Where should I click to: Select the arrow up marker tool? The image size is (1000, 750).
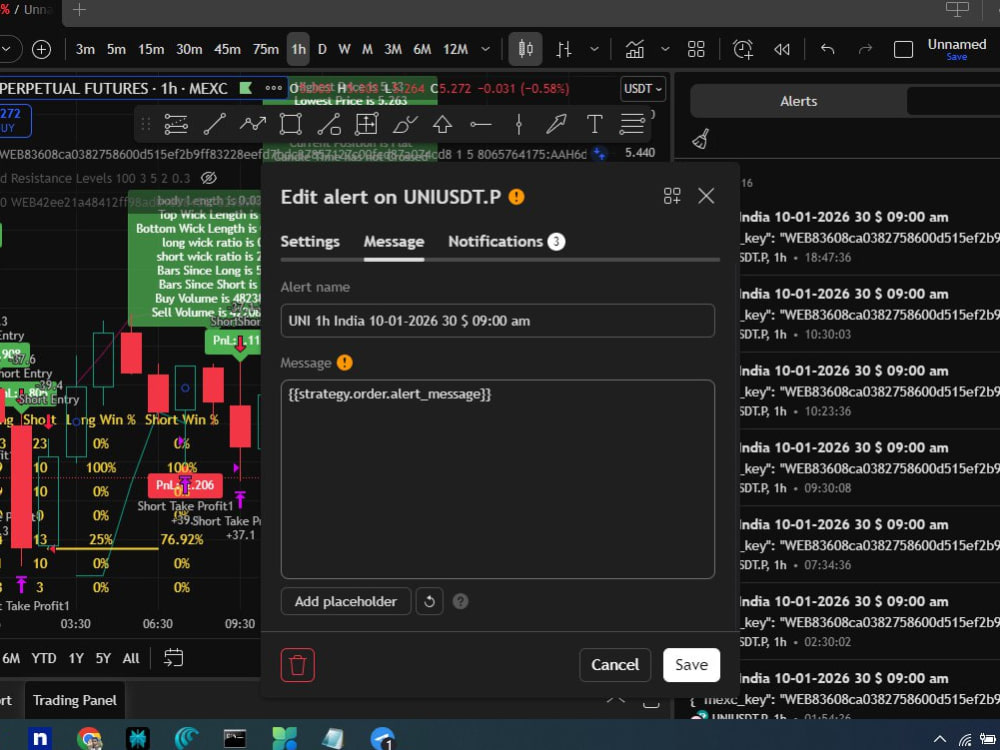coord(443,124)
